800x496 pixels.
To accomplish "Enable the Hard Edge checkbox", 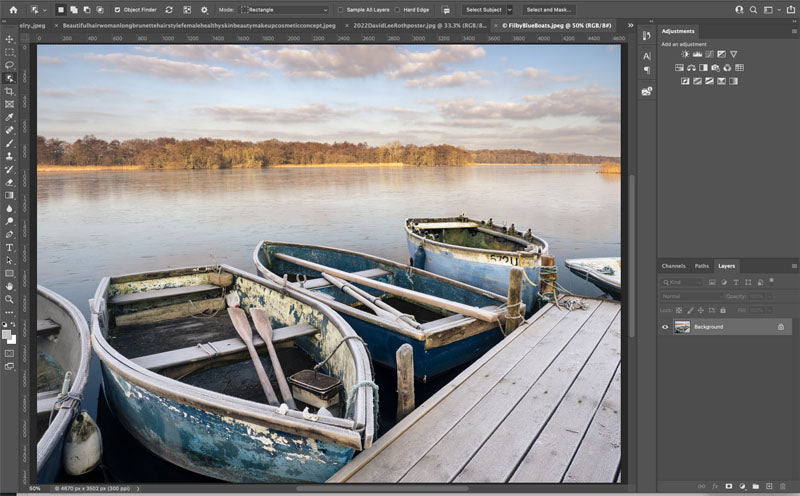I will [x=398, y=10].
